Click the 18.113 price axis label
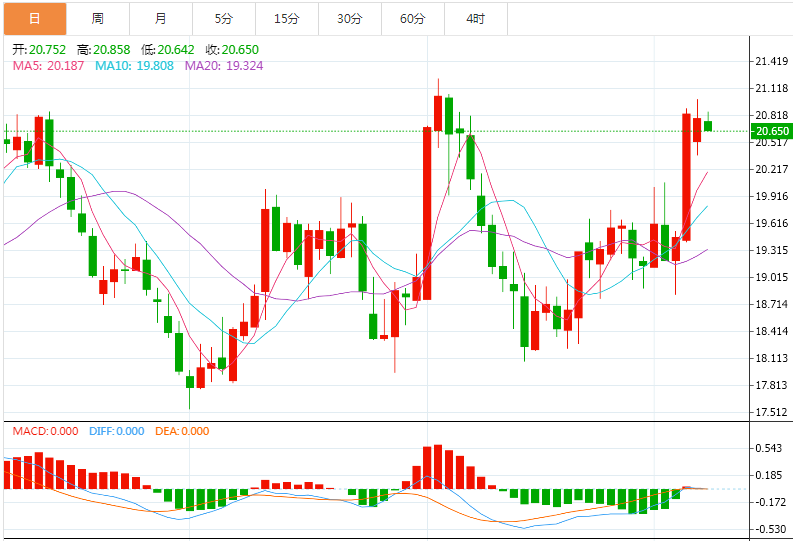 [x=771, y=358]
